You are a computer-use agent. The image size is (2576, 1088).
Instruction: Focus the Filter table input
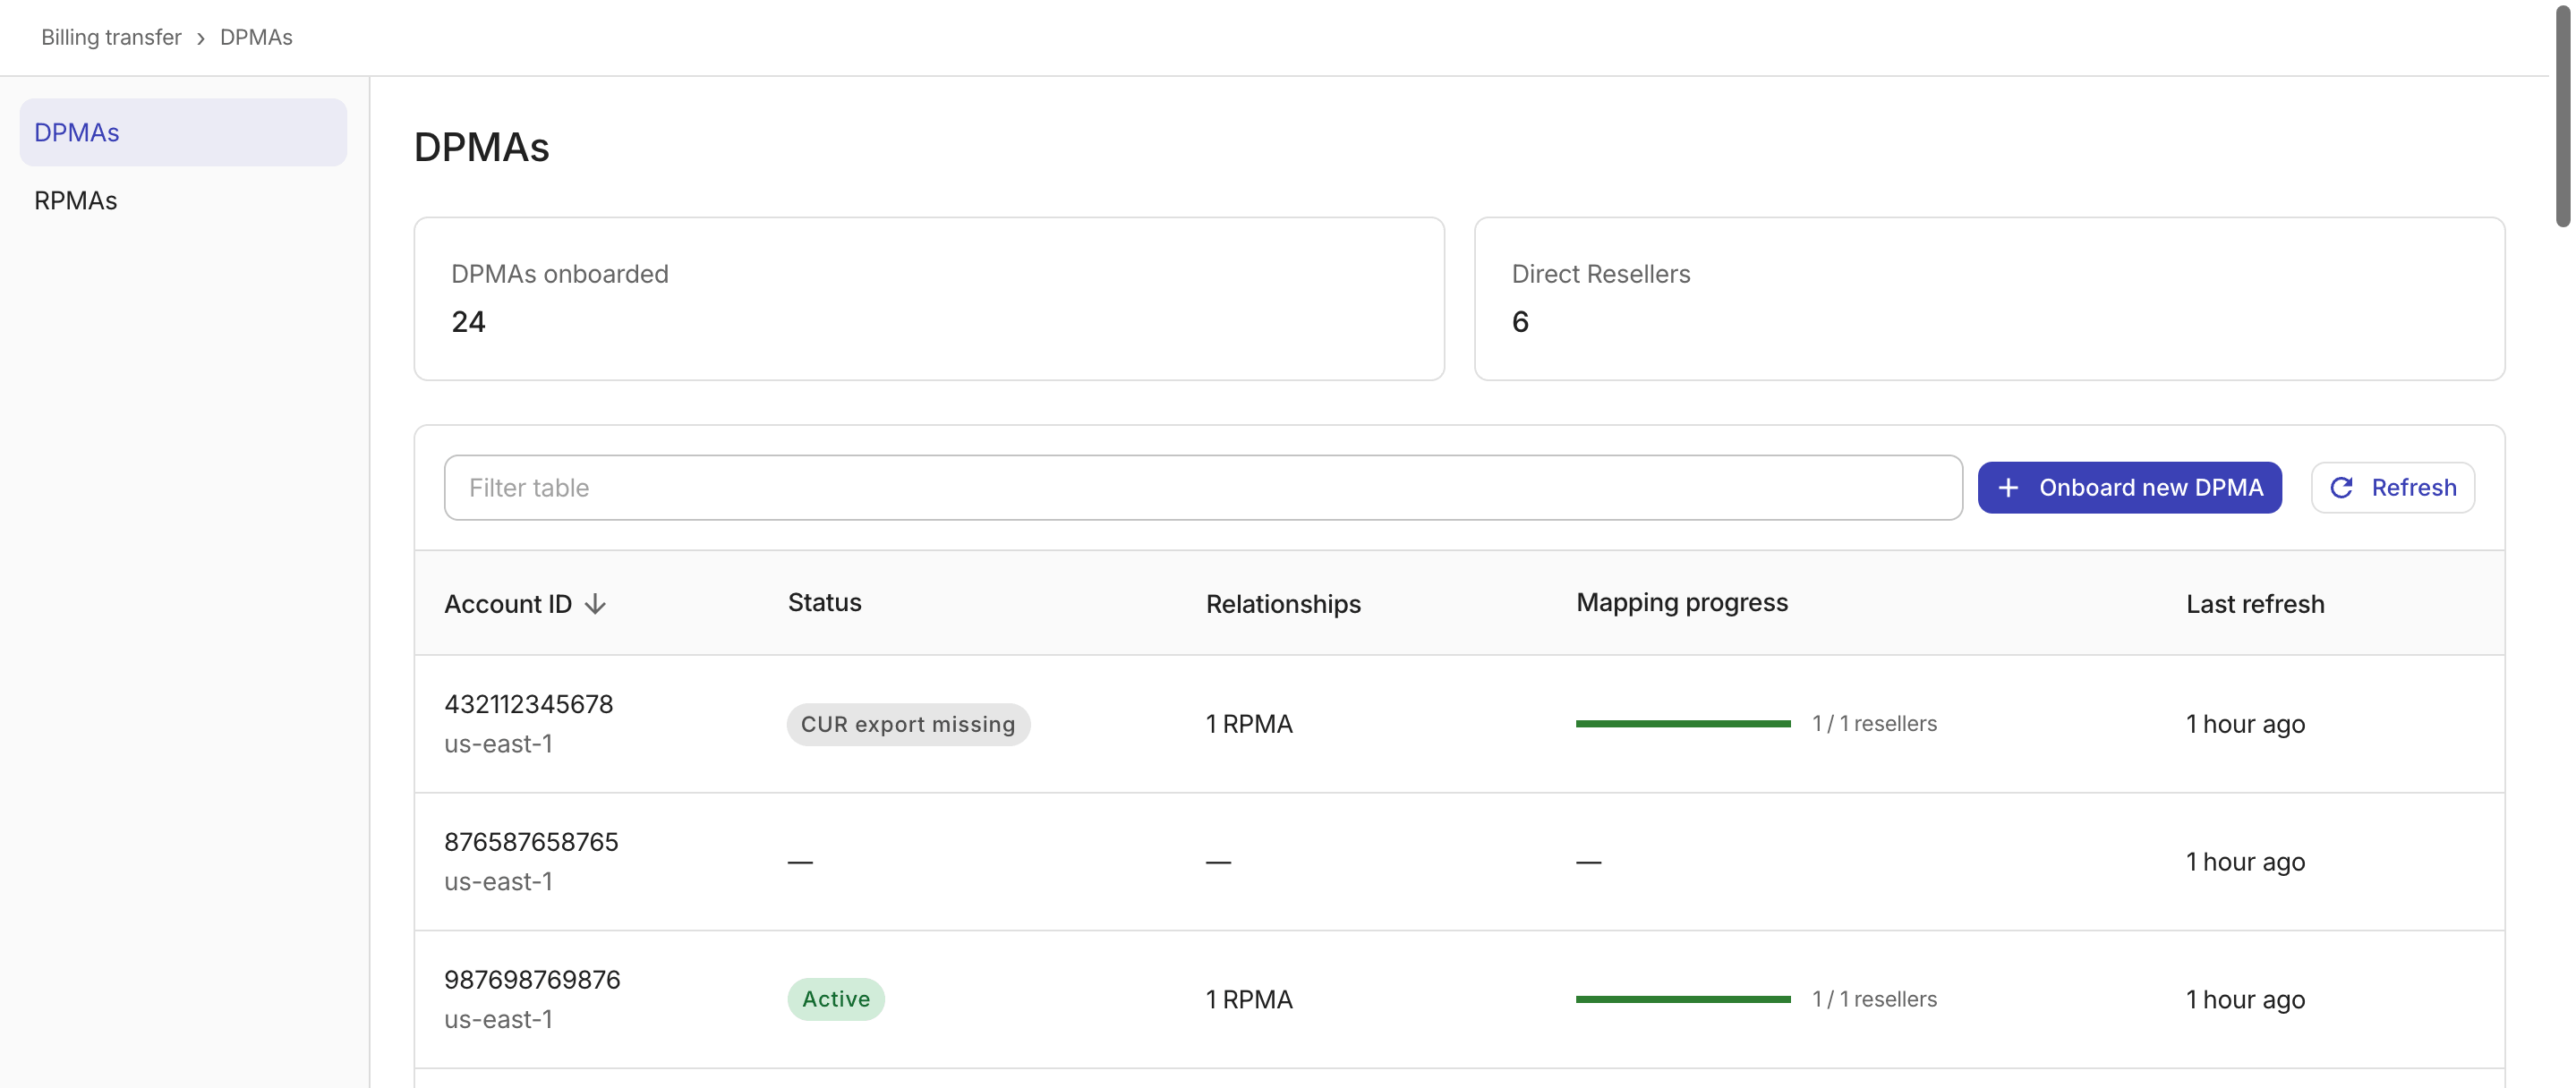pos(1203,488)
